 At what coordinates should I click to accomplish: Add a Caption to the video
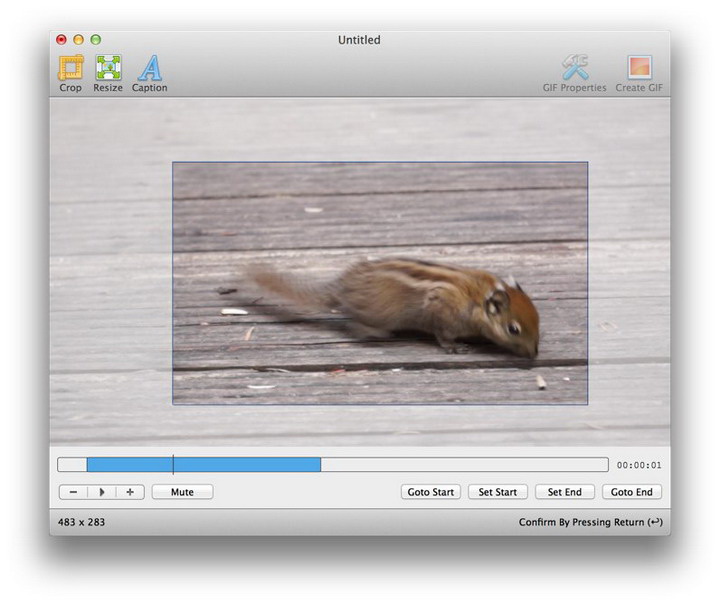[150, 69]
